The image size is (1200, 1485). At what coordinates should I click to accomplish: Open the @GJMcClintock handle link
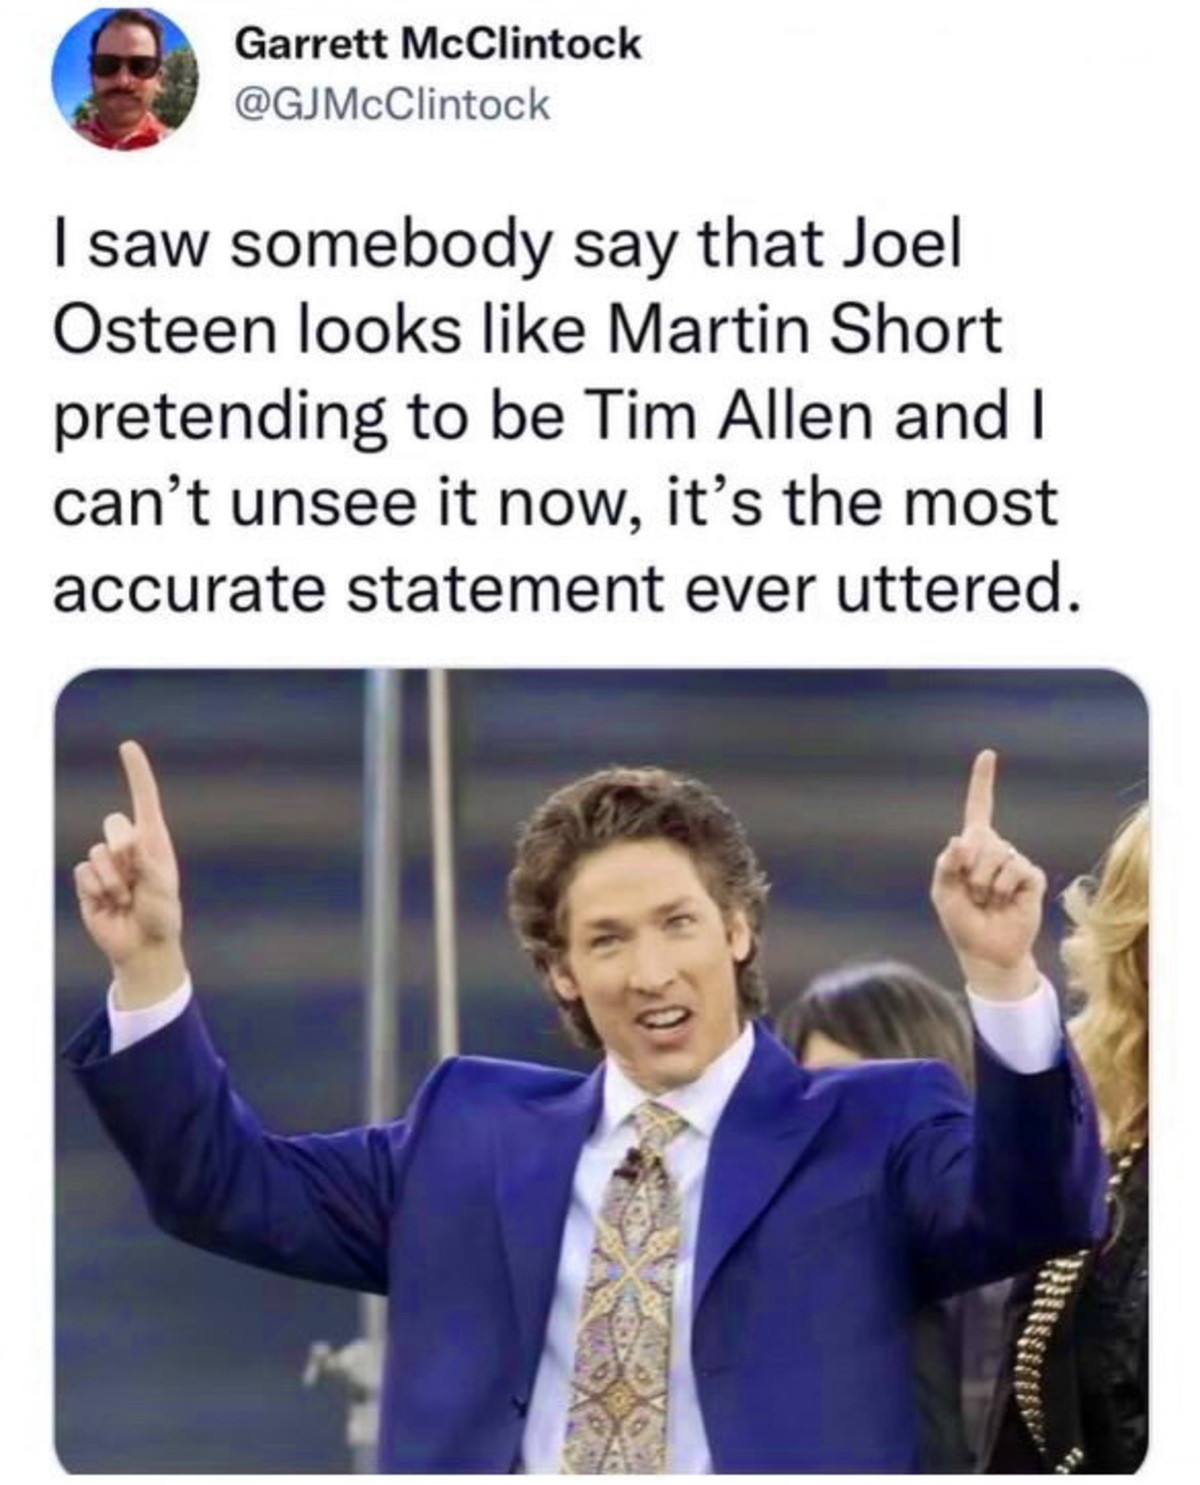click(x=391, y=104)
